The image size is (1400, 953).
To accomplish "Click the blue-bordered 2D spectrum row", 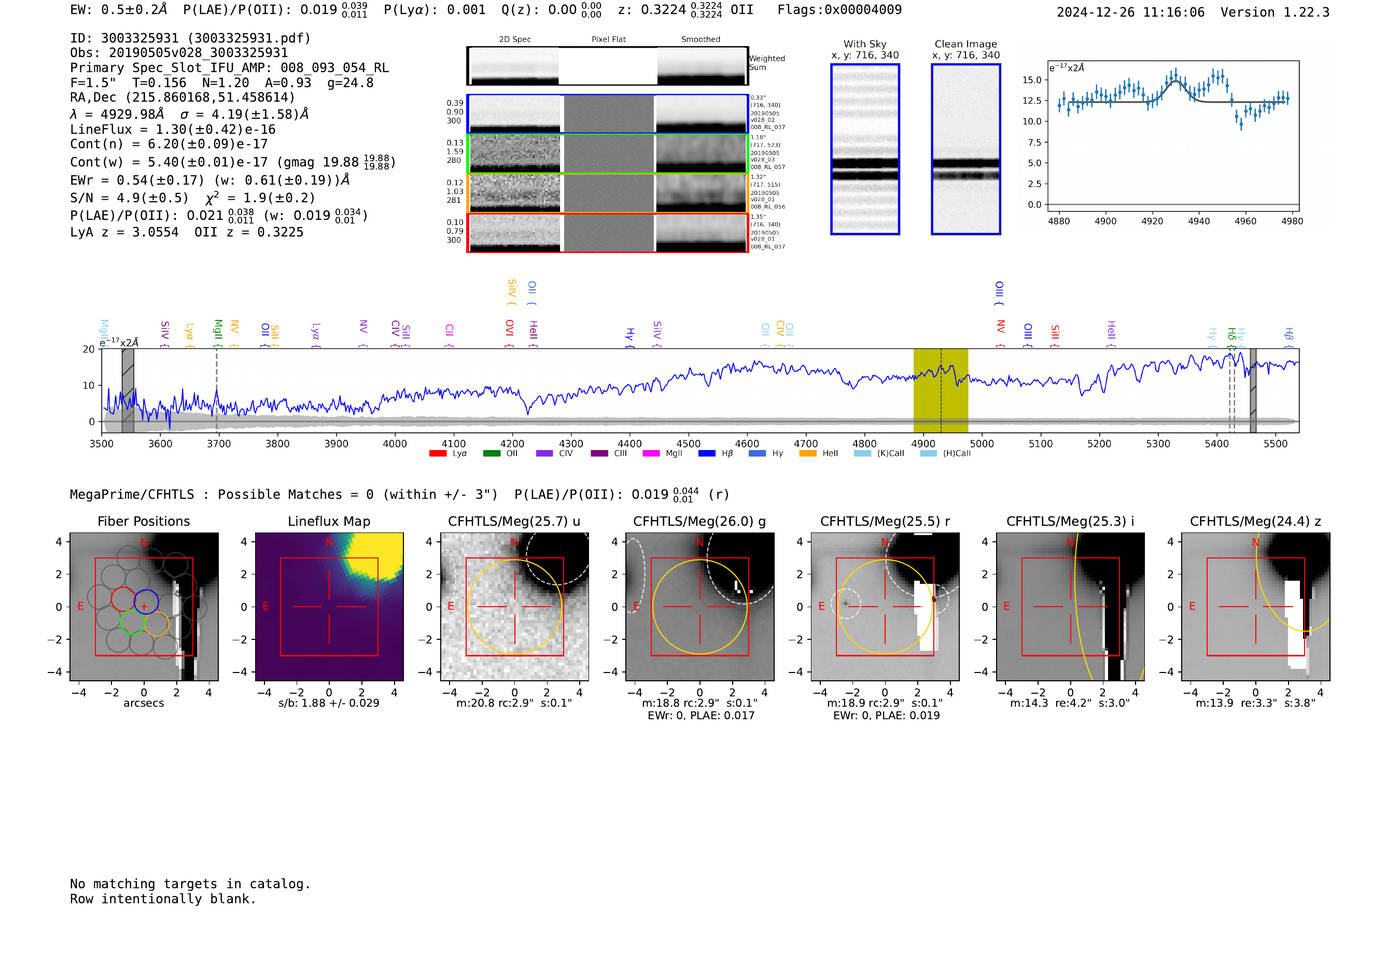I will click(608, 114).
